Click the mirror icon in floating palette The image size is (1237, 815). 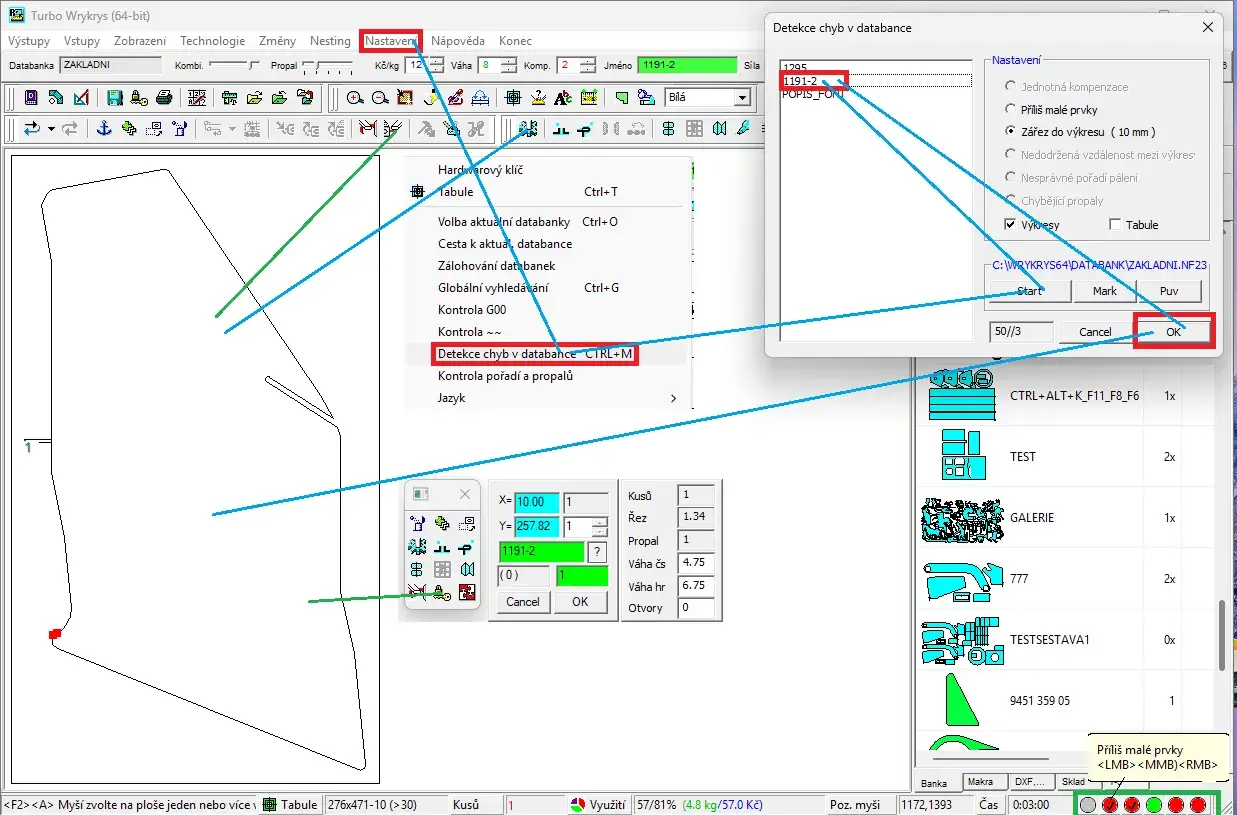(x=468, y=569)
